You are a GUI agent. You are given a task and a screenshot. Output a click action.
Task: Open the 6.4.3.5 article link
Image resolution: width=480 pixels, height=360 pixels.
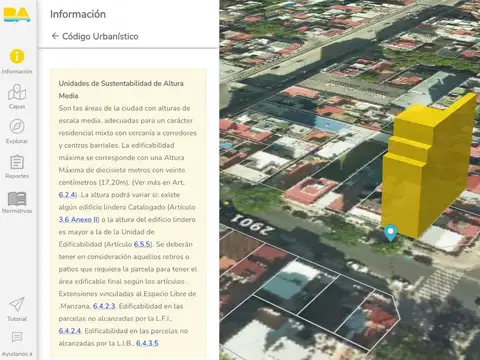[x=147, y=343]
